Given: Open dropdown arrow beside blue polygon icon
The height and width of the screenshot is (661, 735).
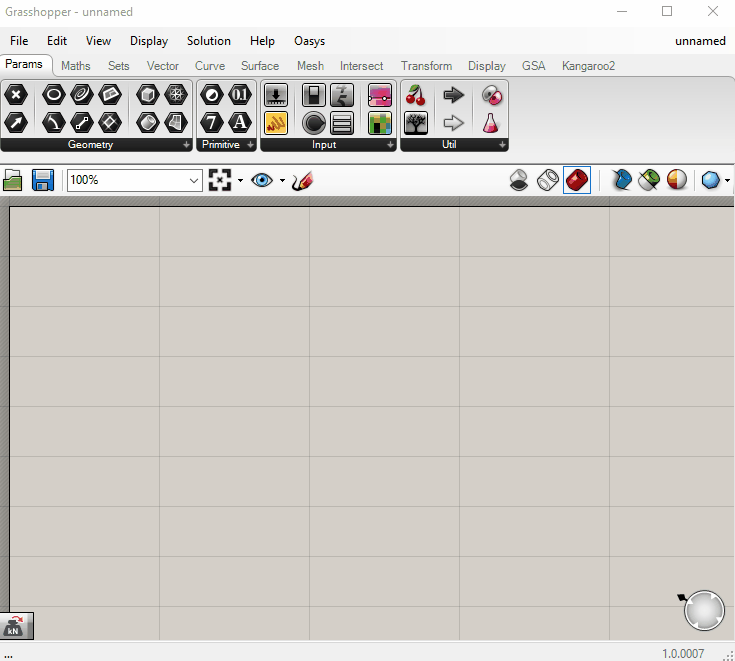Looking at the screenshot, I should 727,180.
